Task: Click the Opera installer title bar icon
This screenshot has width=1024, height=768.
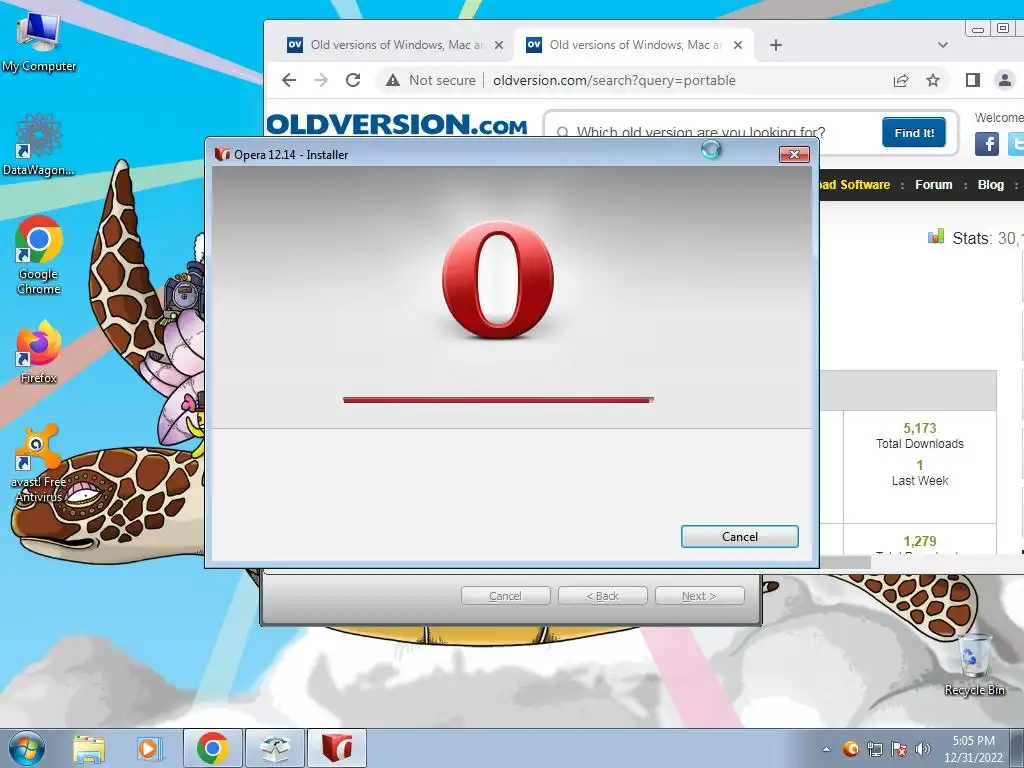Action: (x=223, y=154)
